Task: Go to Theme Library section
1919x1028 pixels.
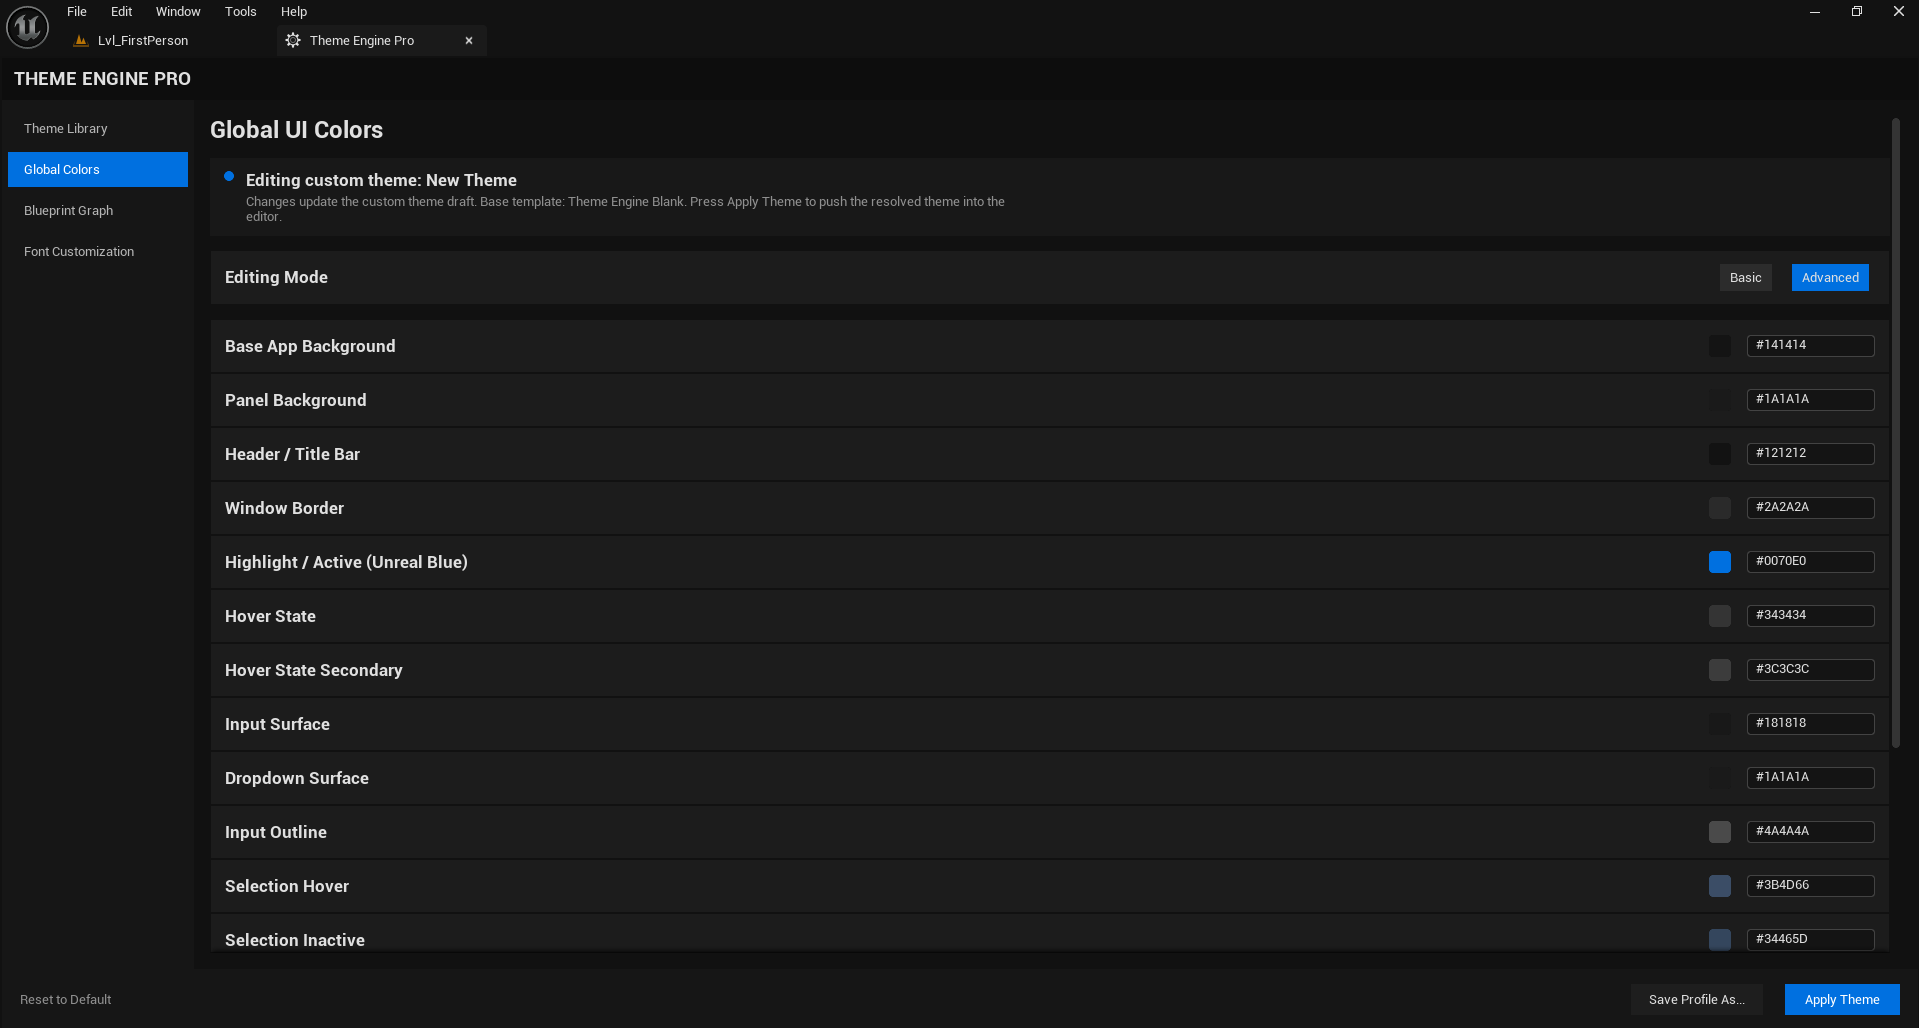Action: [x=98, y=129]
